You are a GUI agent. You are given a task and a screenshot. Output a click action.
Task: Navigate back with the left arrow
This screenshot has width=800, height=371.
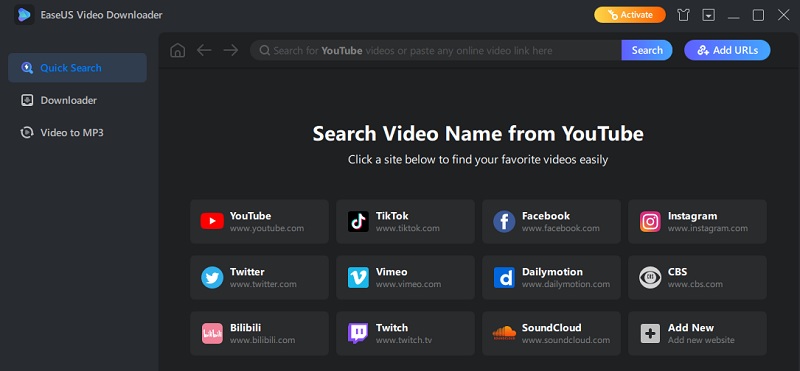point(204,50)
